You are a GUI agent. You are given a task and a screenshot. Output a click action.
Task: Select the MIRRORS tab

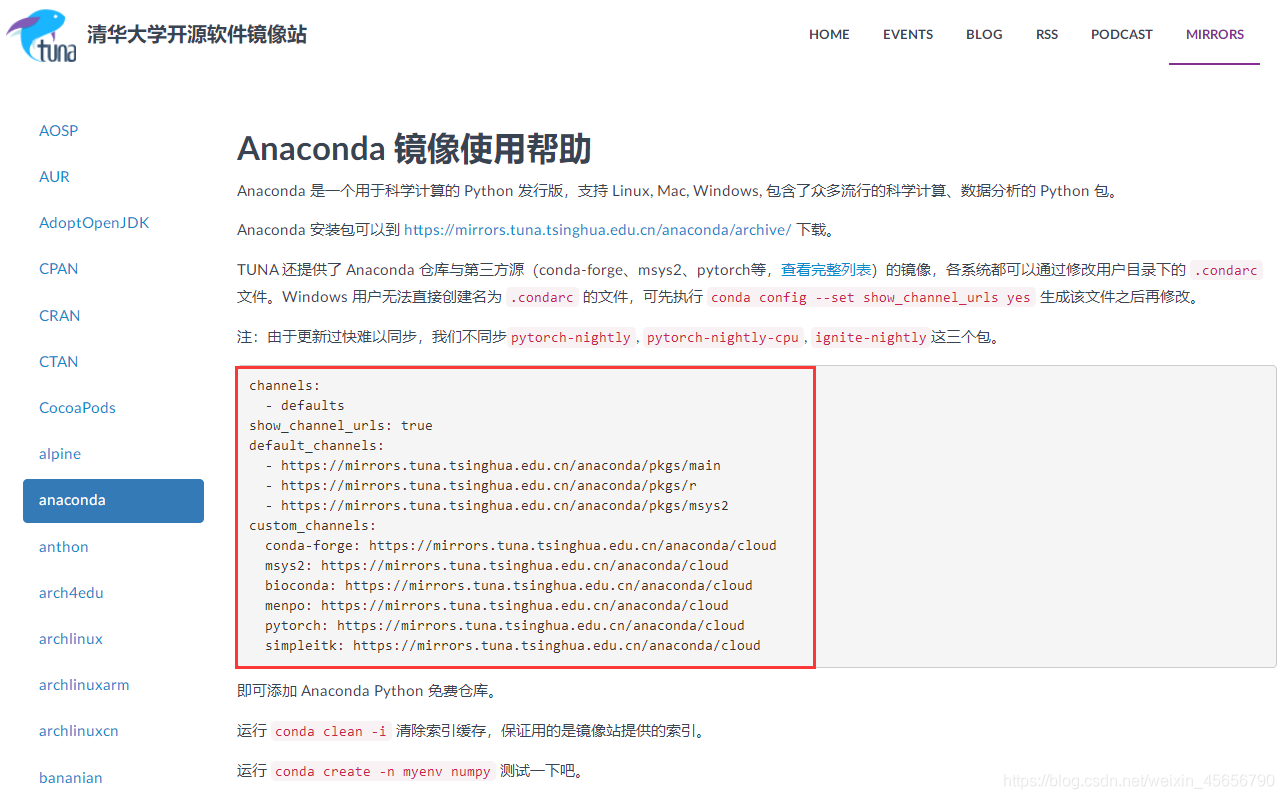pos(1215,34)
